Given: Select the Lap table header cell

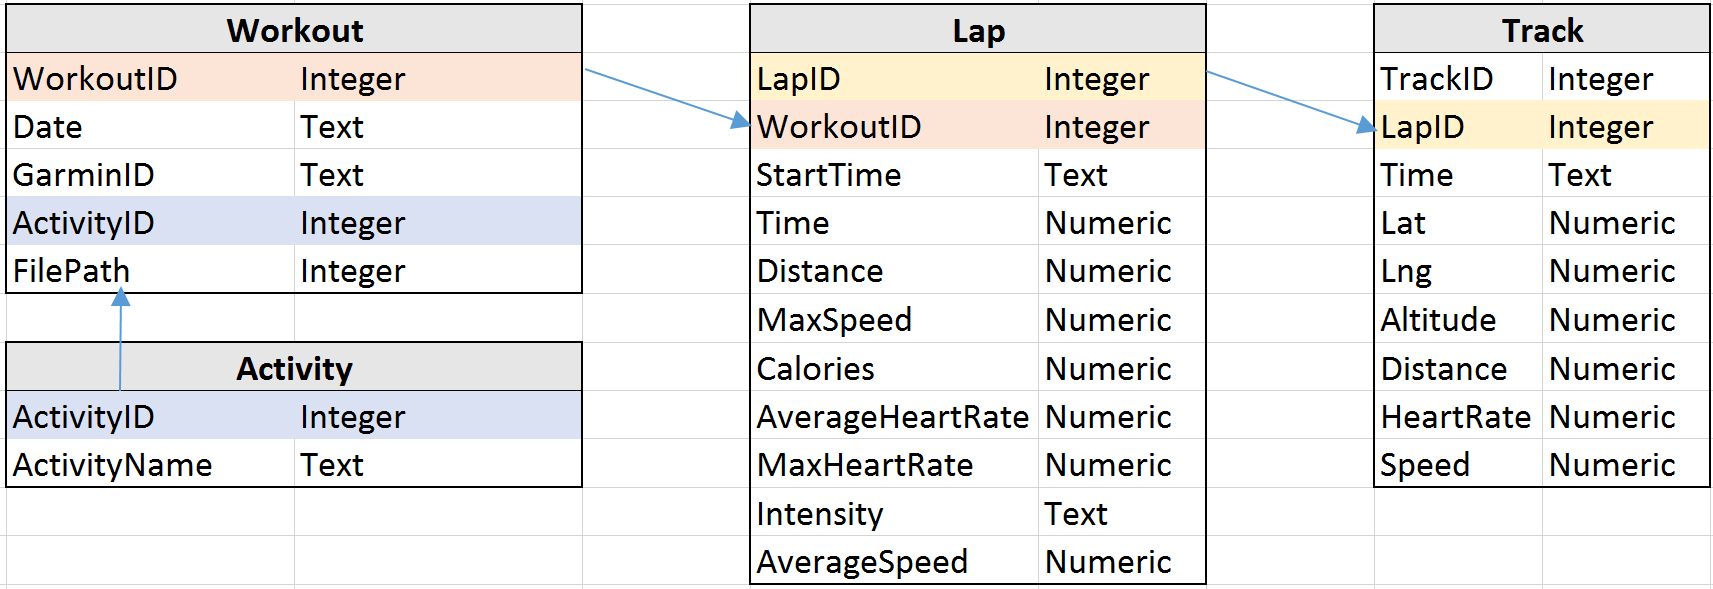Looking at the screenshot, I should point(978,30).
